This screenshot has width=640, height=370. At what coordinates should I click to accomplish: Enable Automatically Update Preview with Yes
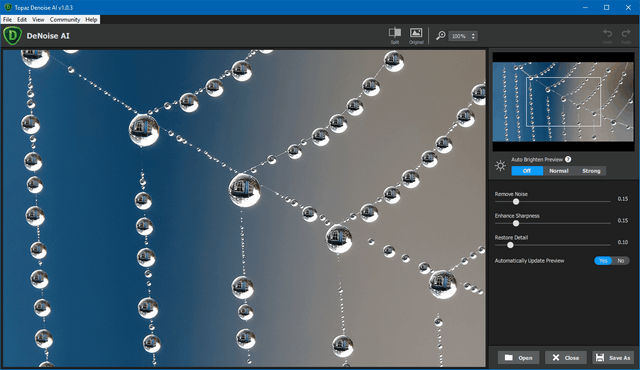coord(603,261)
